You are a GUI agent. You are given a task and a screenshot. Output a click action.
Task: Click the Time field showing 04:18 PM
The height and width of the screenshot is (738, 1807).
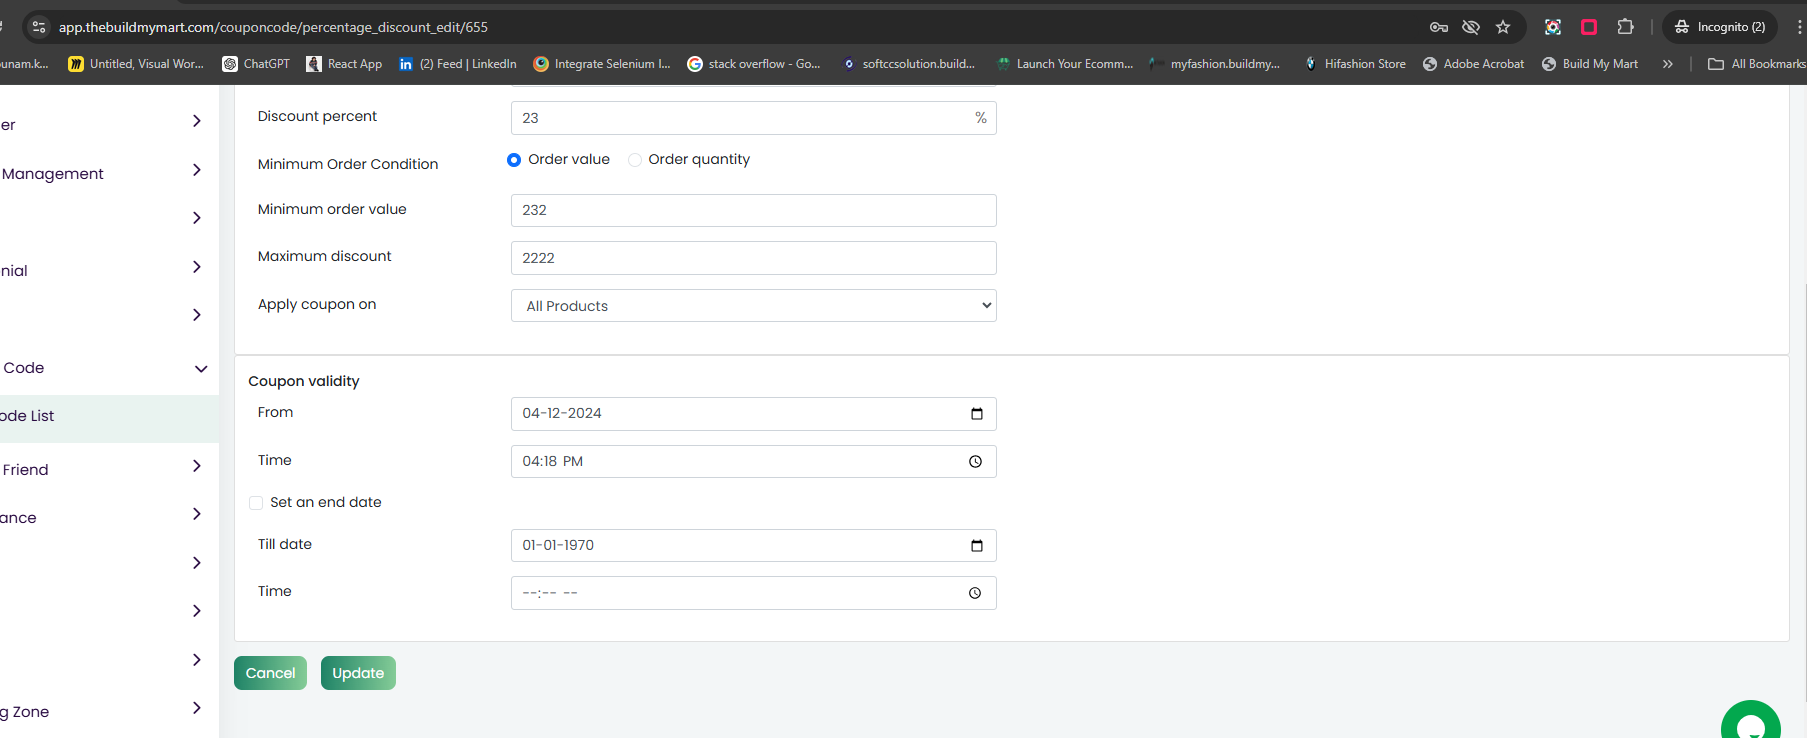pos(754,461)
